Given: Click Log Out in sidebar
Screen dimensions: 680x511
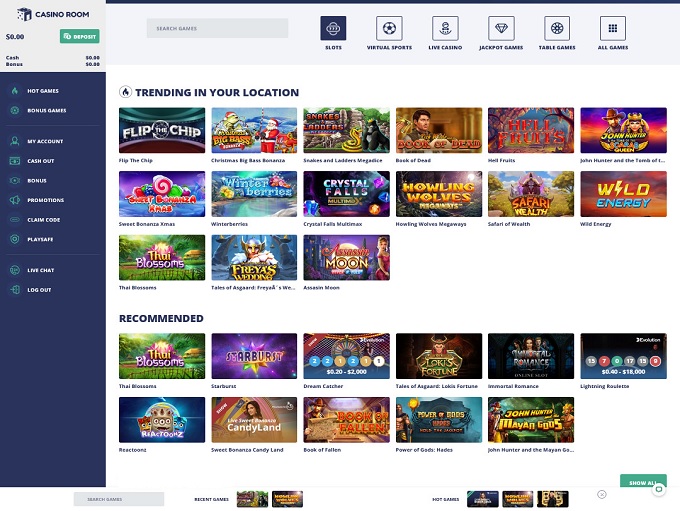Looking at the screenshot, I should (39, 290).
